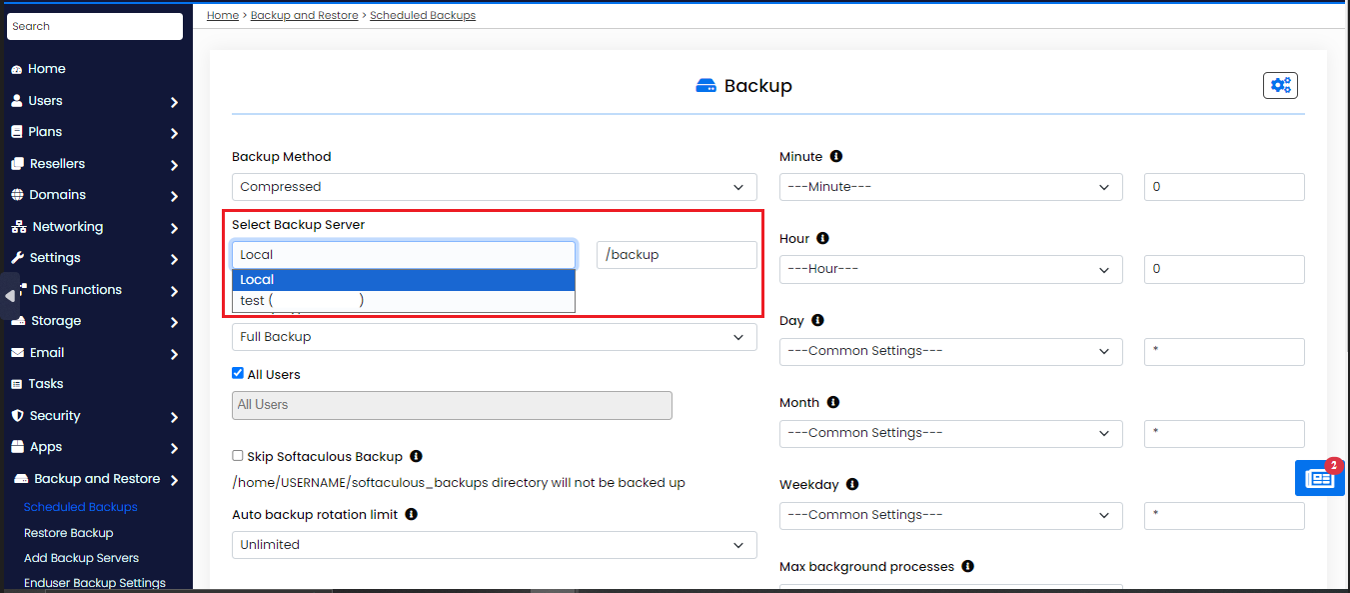Click the /backup path input field
This screenshot has height=593, width=1350.
click(676, 255)
